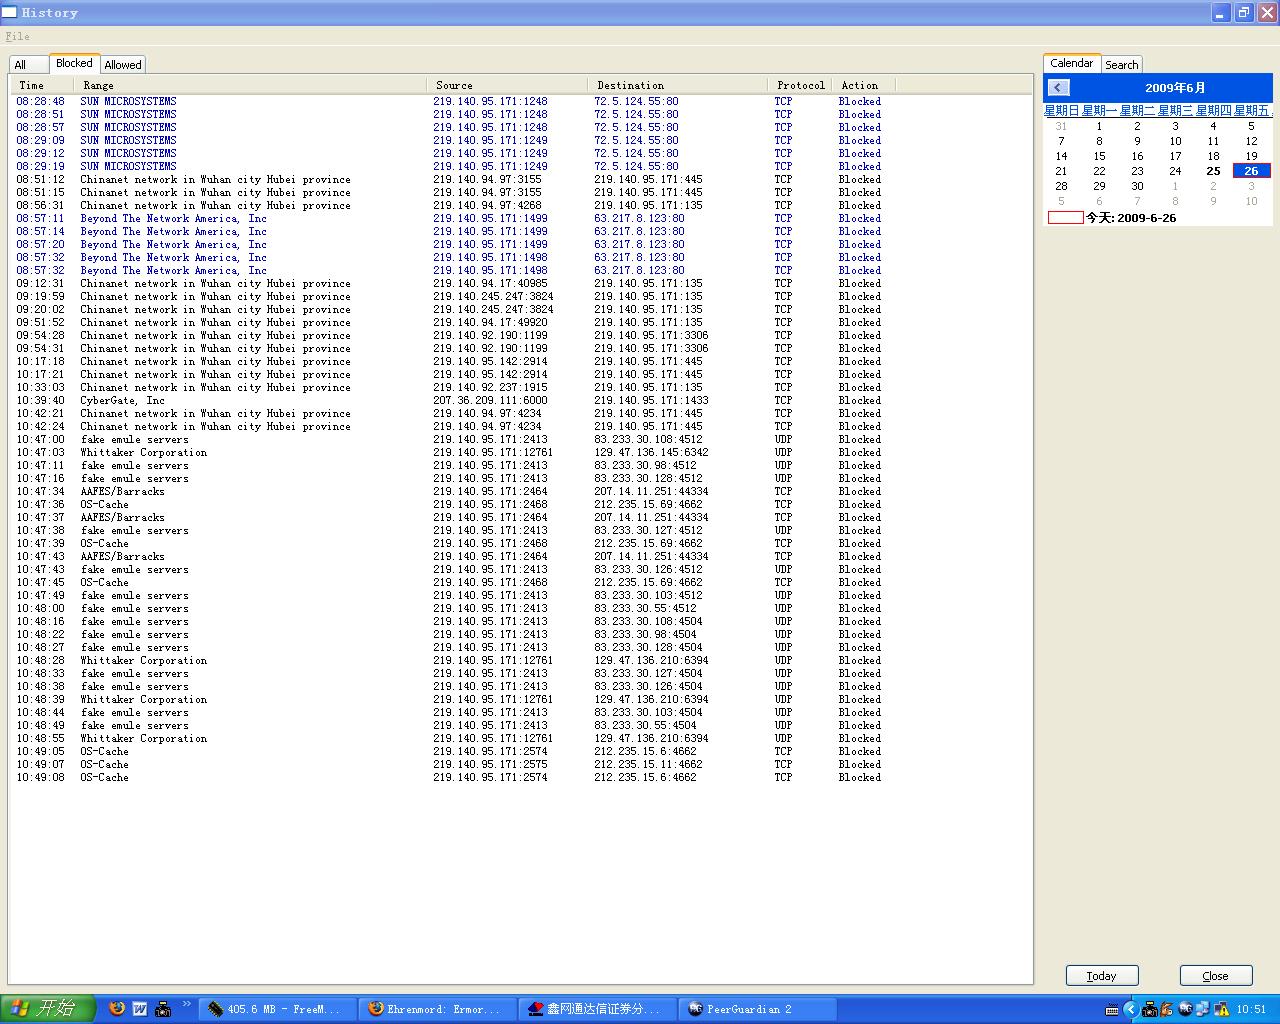1280x1024 pixels.
Task: Select calendar date 30
Action: click(x=1137, y=186)
